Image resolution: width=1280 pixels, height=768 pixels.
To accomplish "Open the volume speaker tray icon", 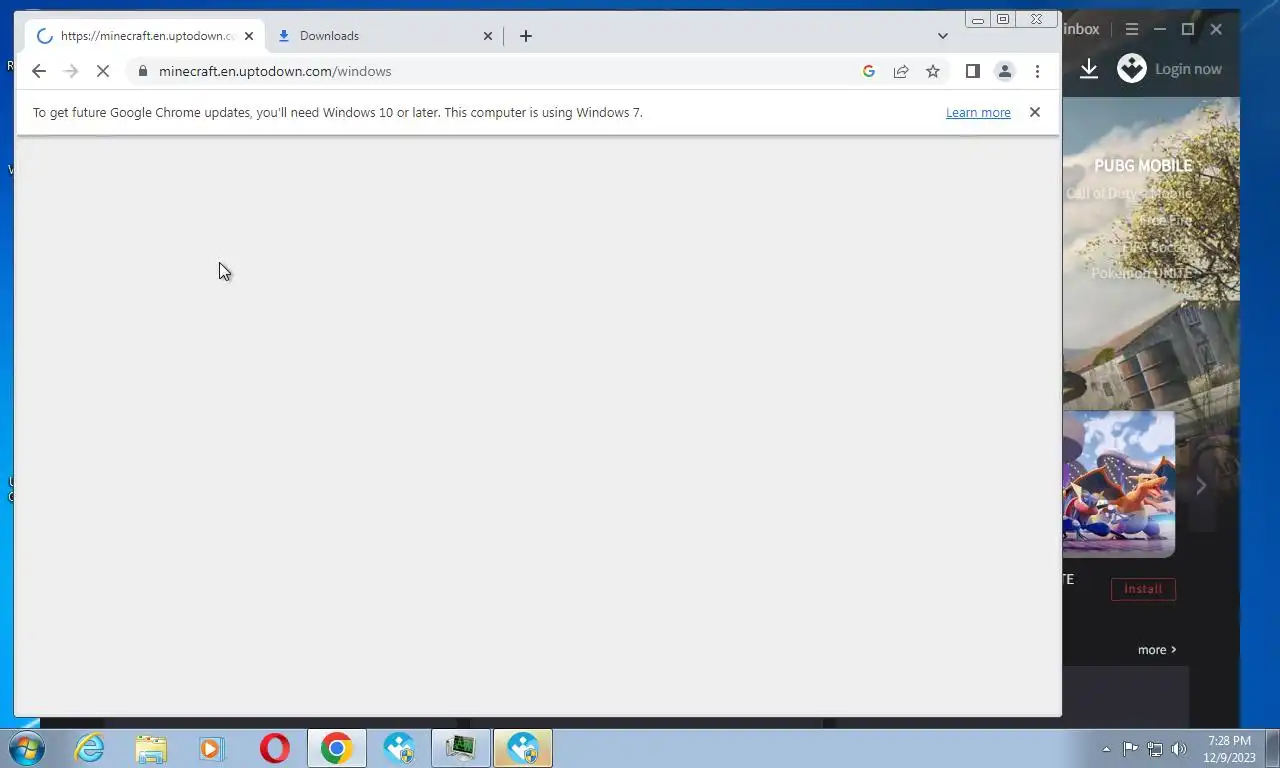I will (x=1179, y=748).
